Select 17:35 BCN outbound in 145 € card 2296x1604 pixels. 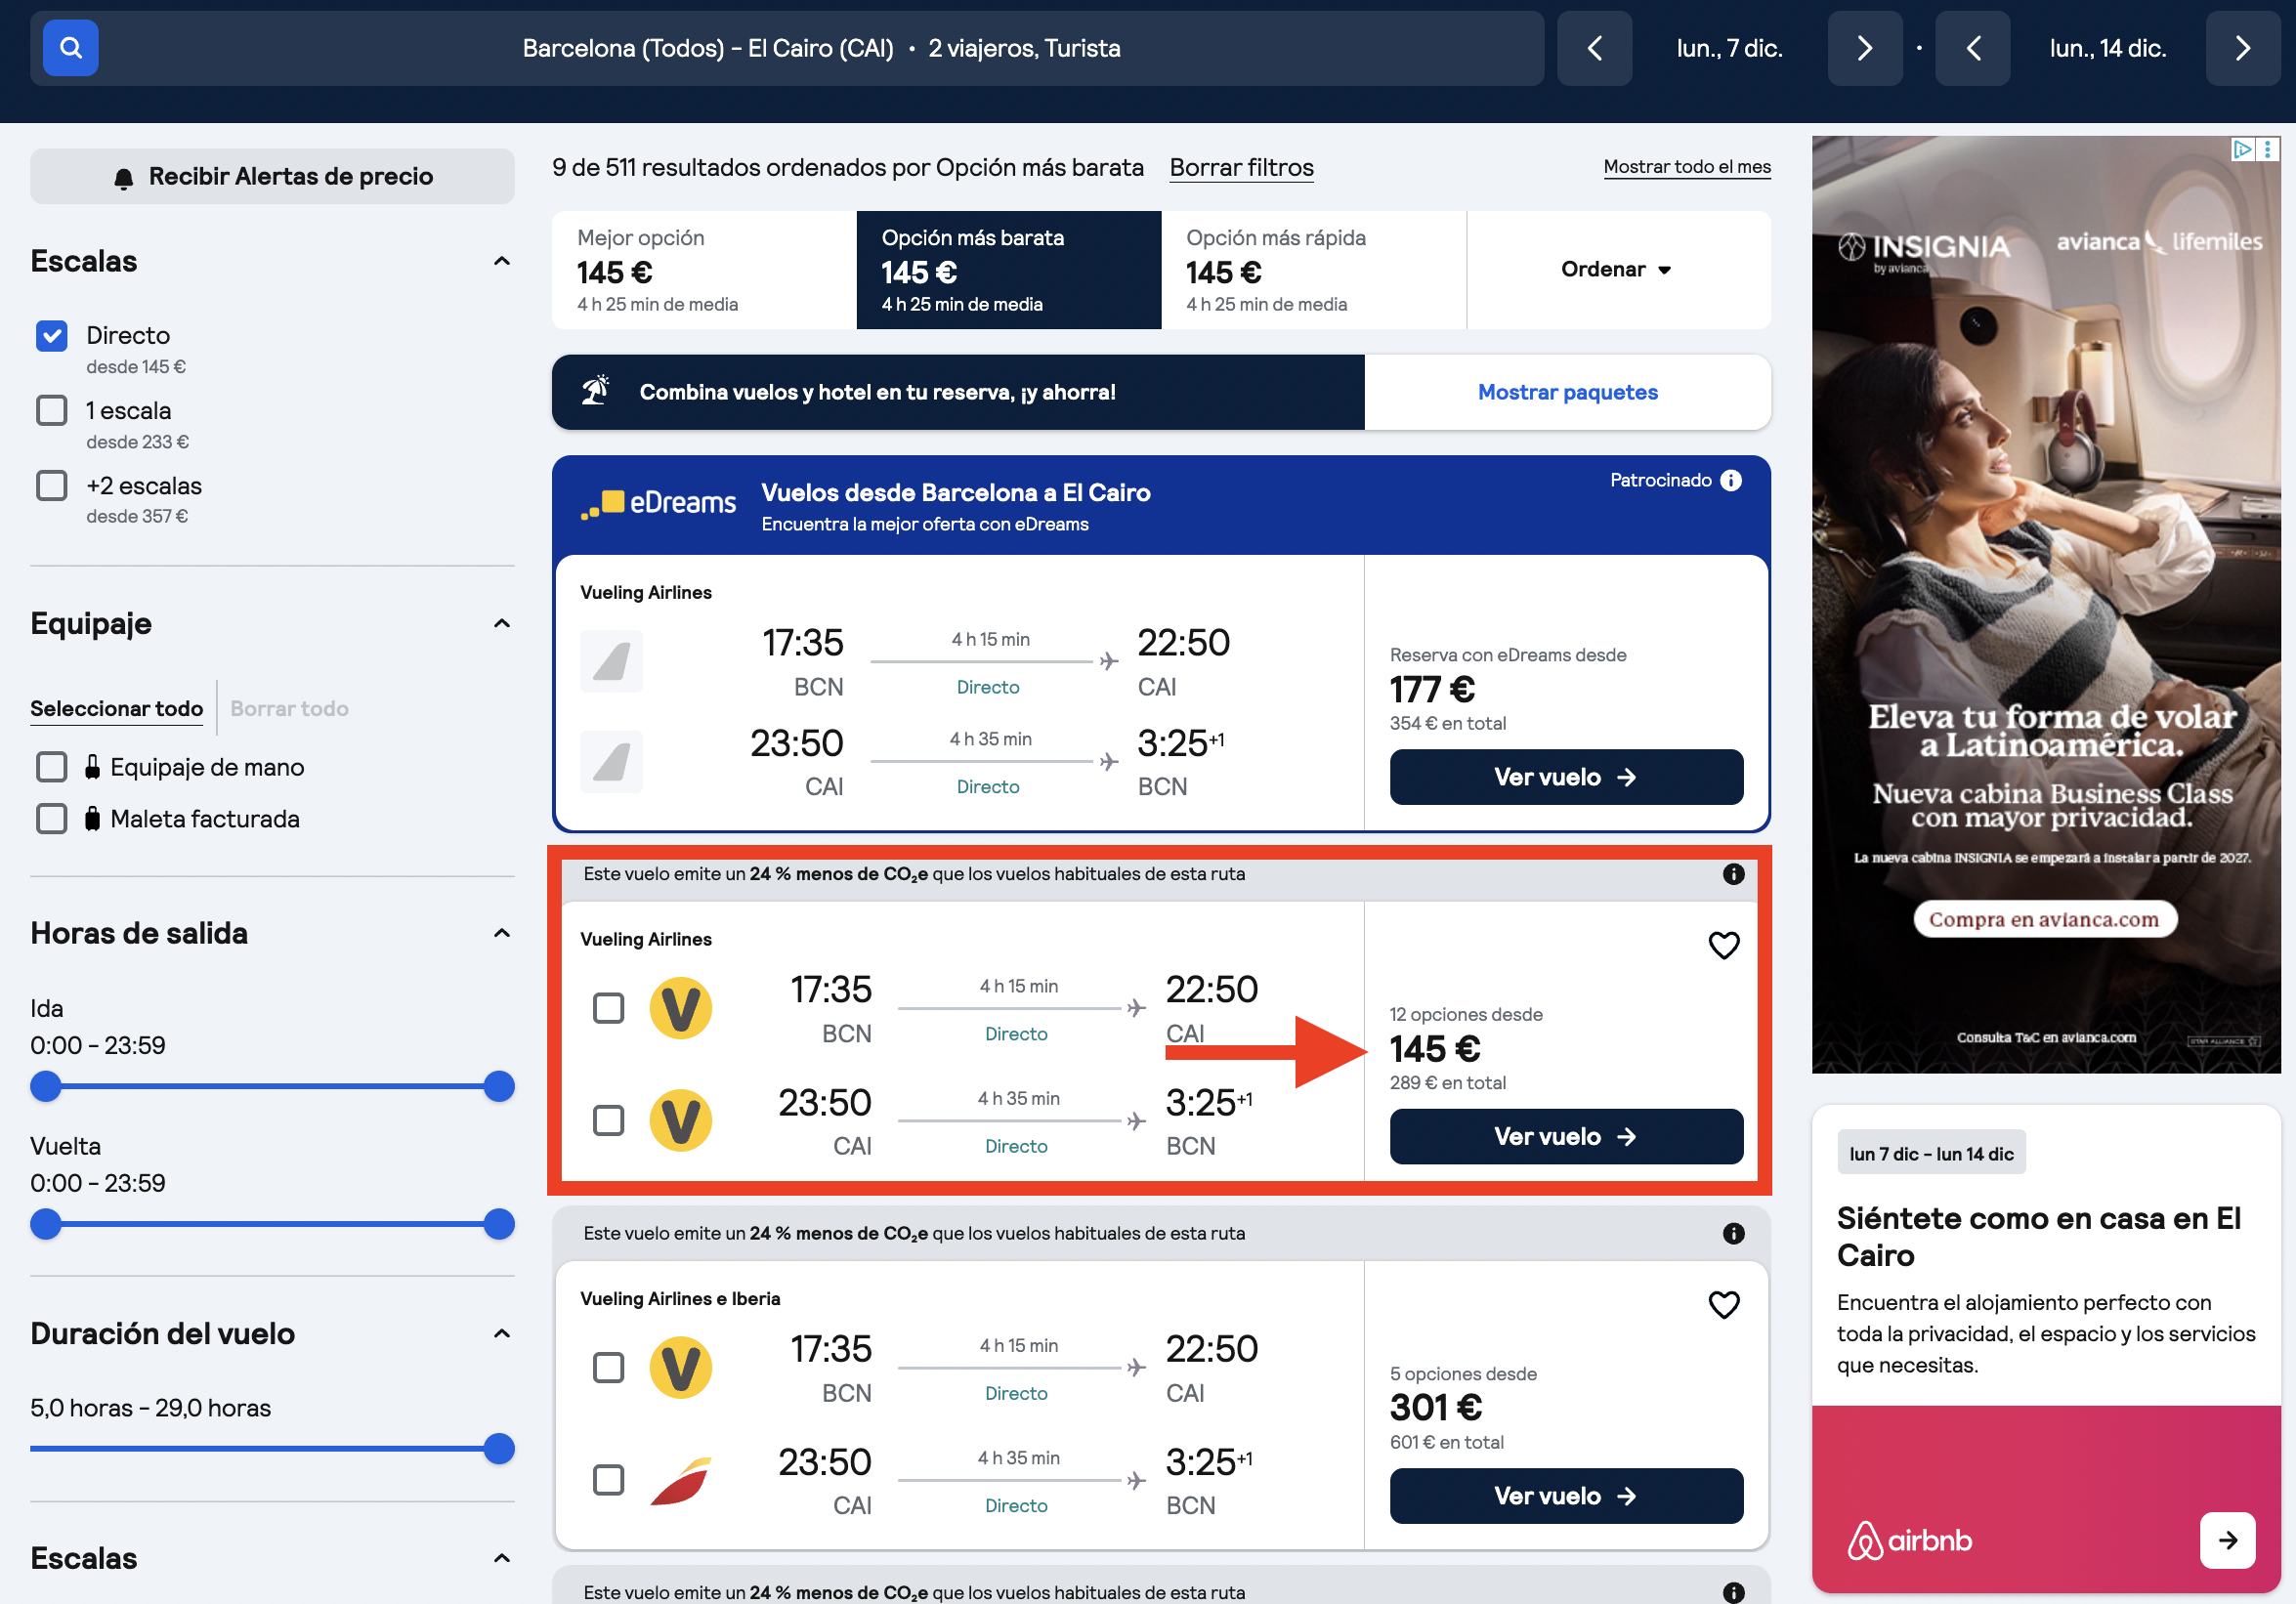(x=608, y=1008)
